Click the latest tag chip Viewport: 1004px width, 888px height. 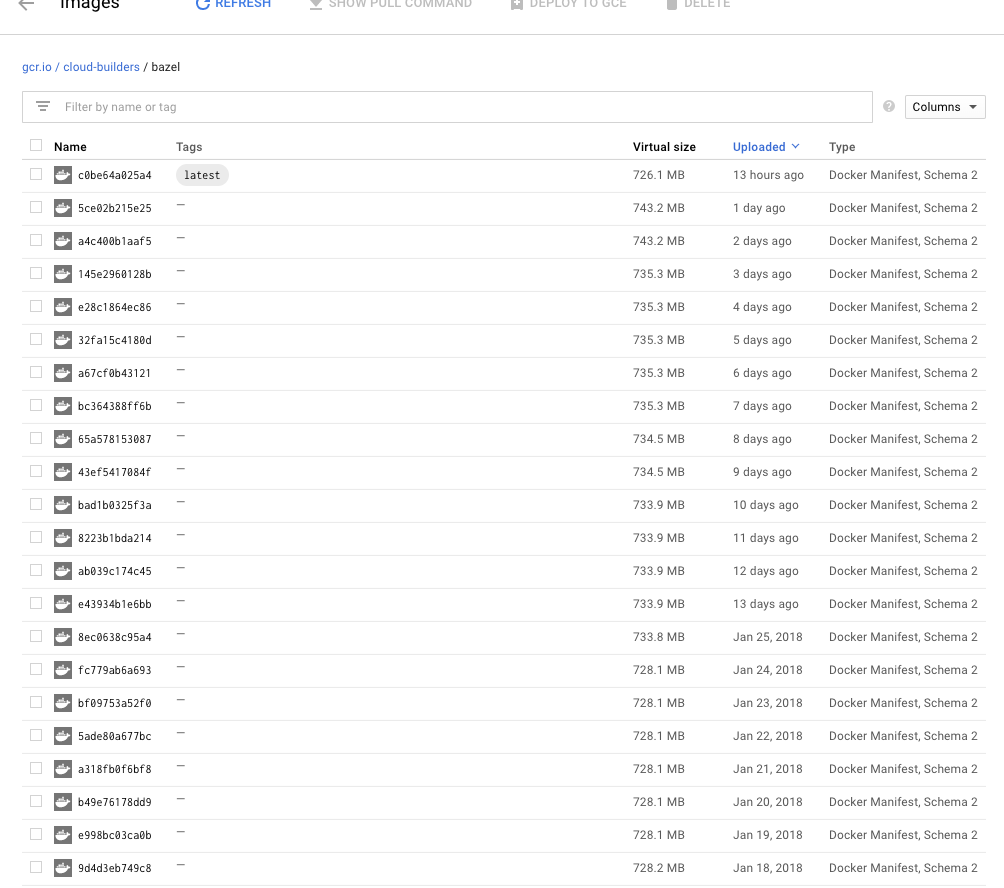[202, 175]
